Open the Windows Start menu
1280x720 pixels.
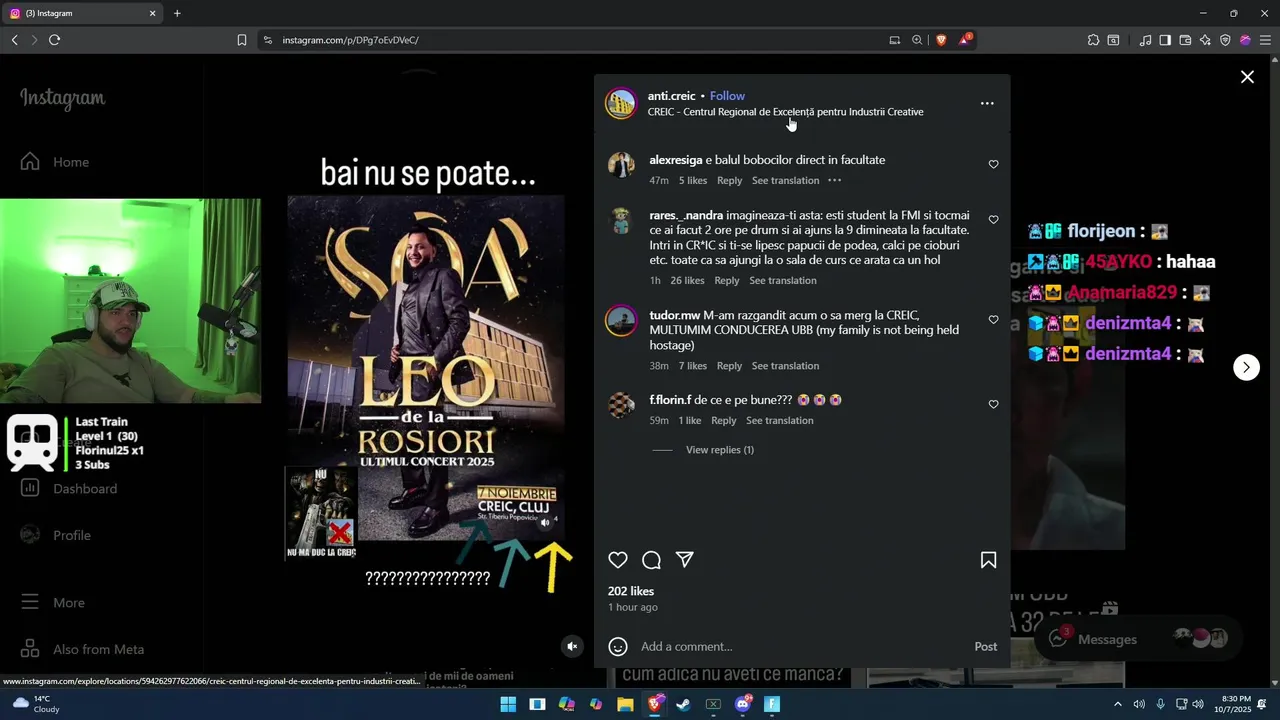508,704
